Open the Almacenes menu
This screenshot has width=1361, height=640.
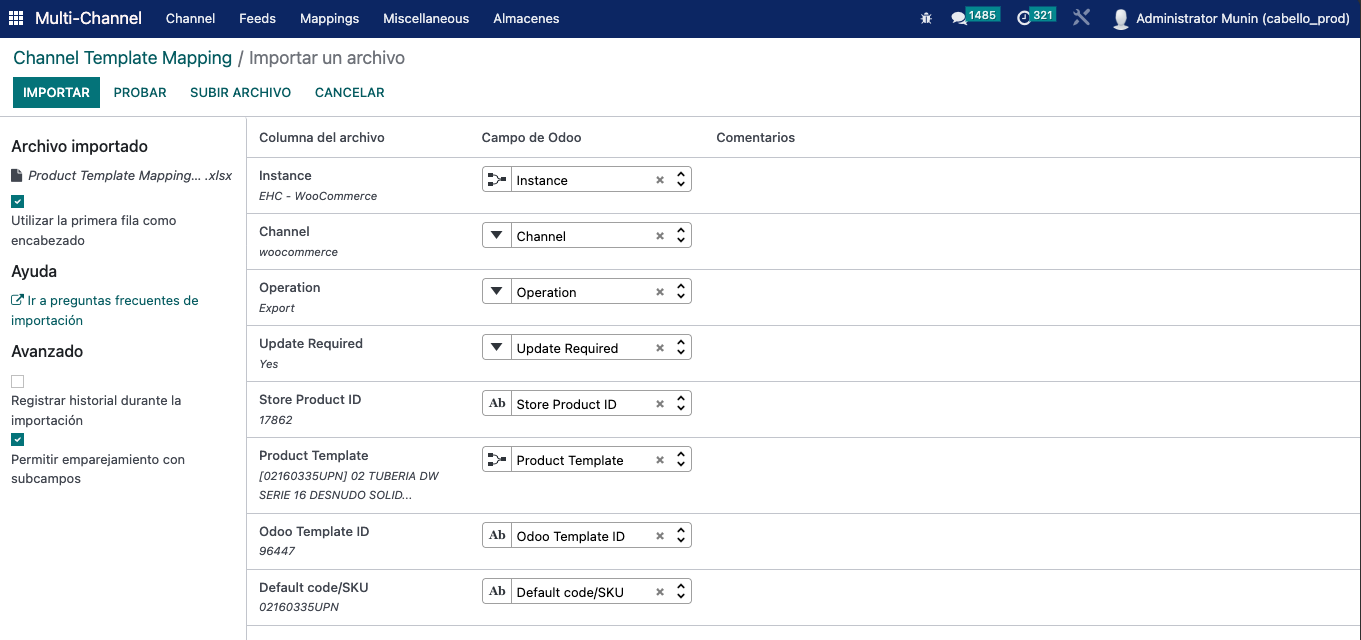[x=526, y=18]
